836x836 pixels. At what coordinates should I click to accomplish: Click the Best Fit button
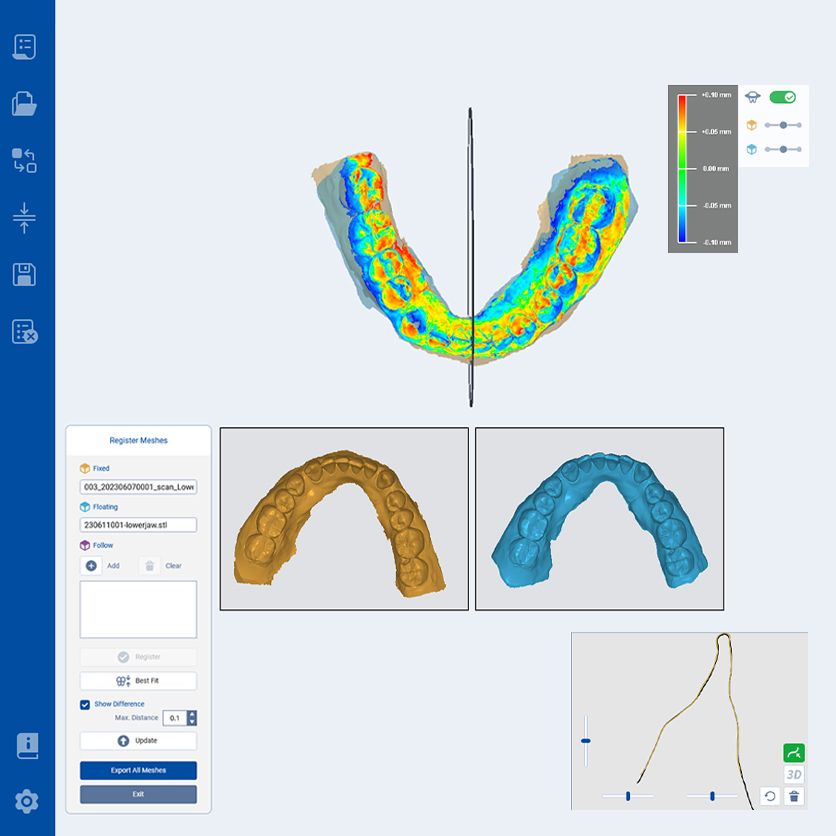(137, 680)
